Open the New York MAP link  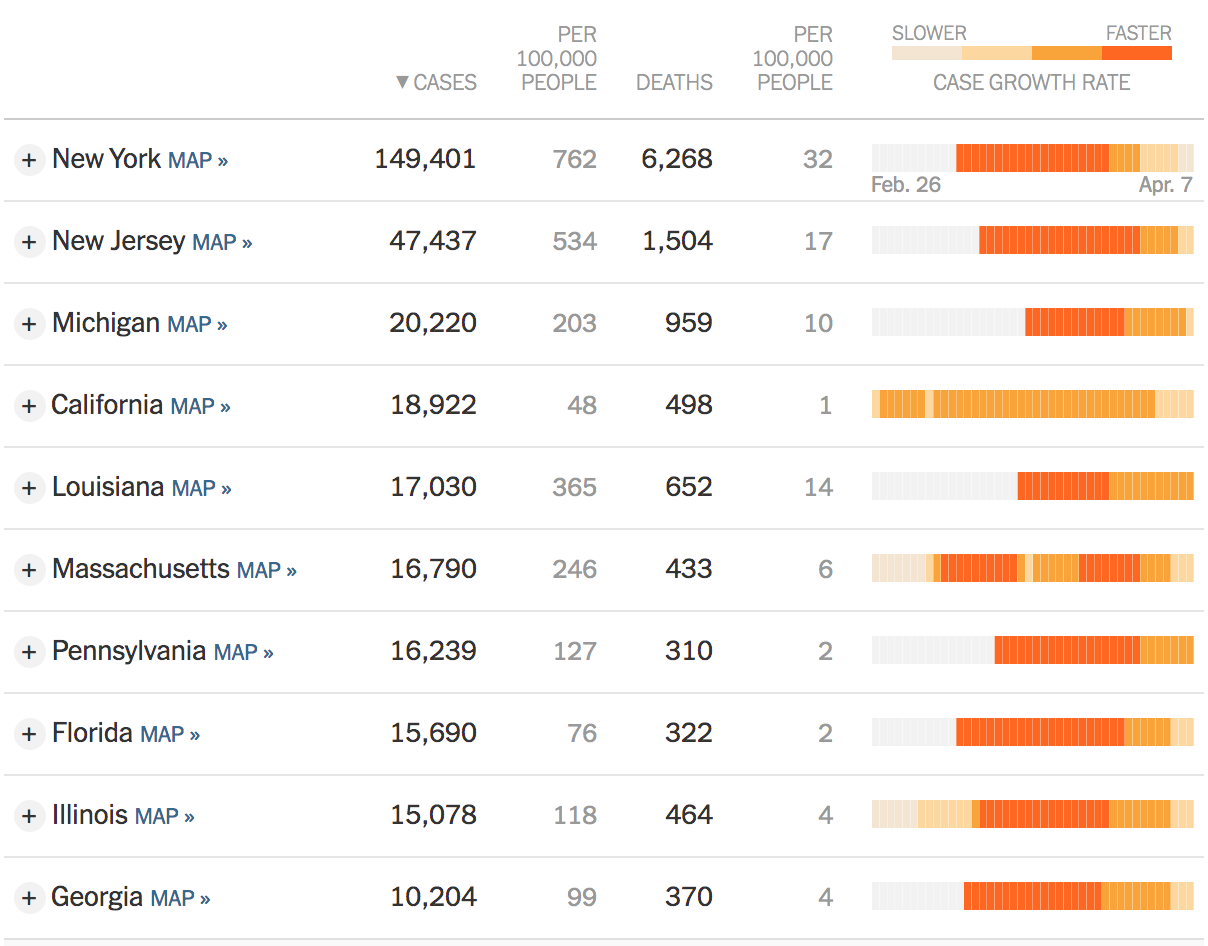coord(197,160)
